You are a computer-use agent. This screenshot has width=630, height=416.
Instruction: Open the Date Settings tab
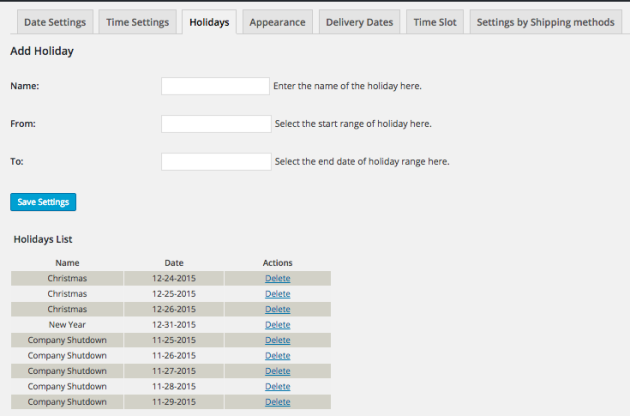tap(55, 22)
